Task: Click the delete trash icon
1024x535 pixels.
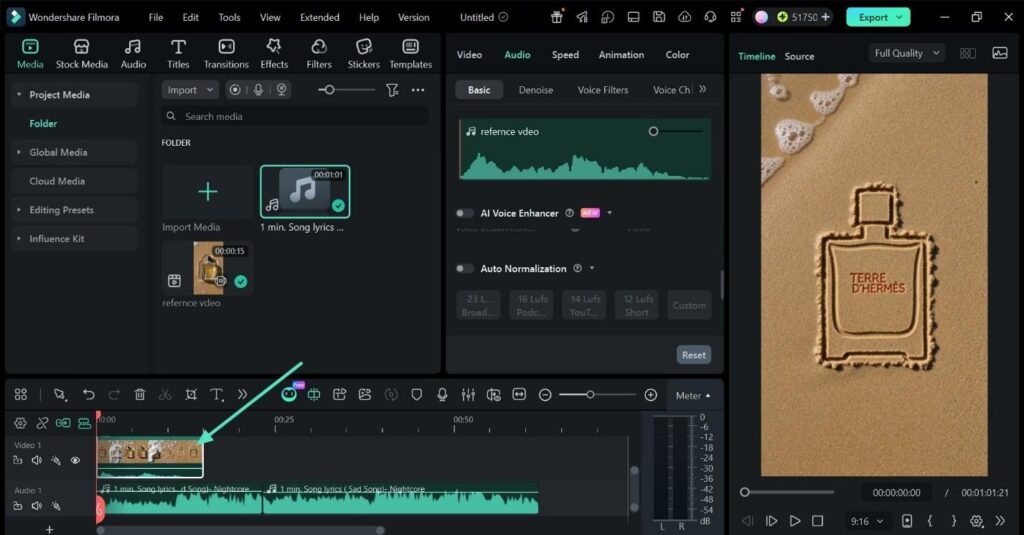Action: coord(139,395)
